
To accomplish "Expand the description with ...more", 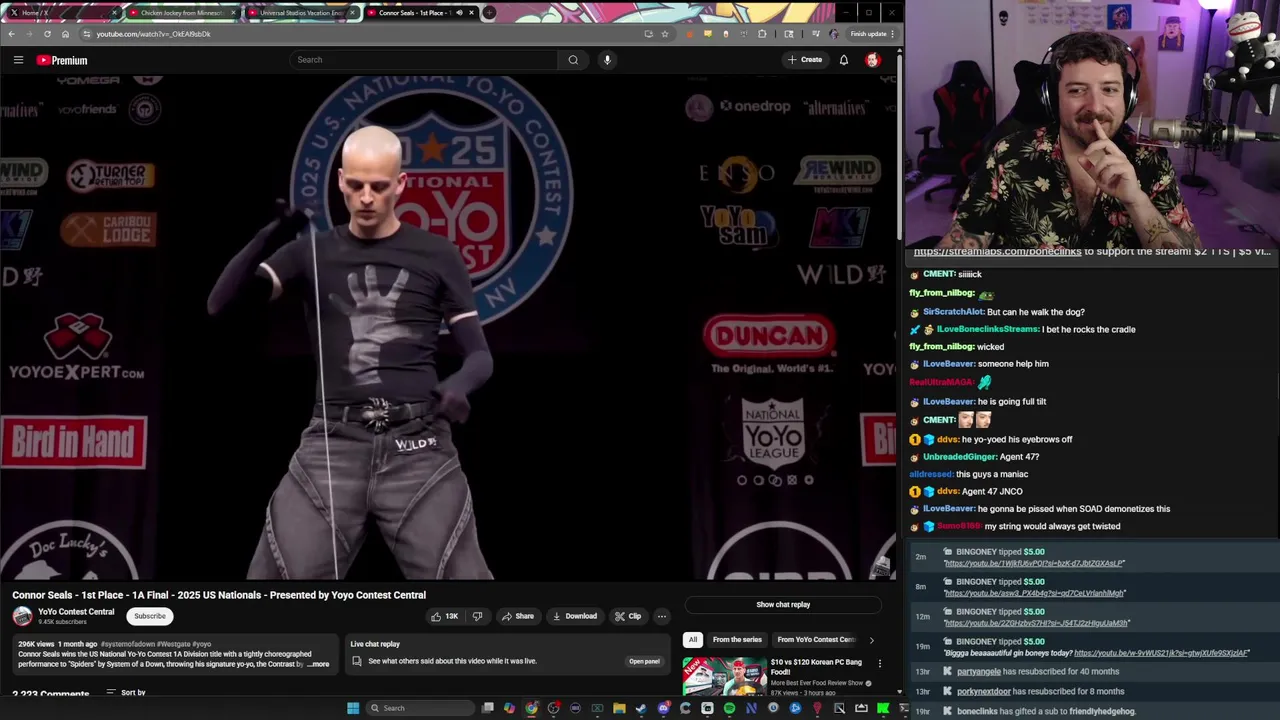I will point(319,664).
